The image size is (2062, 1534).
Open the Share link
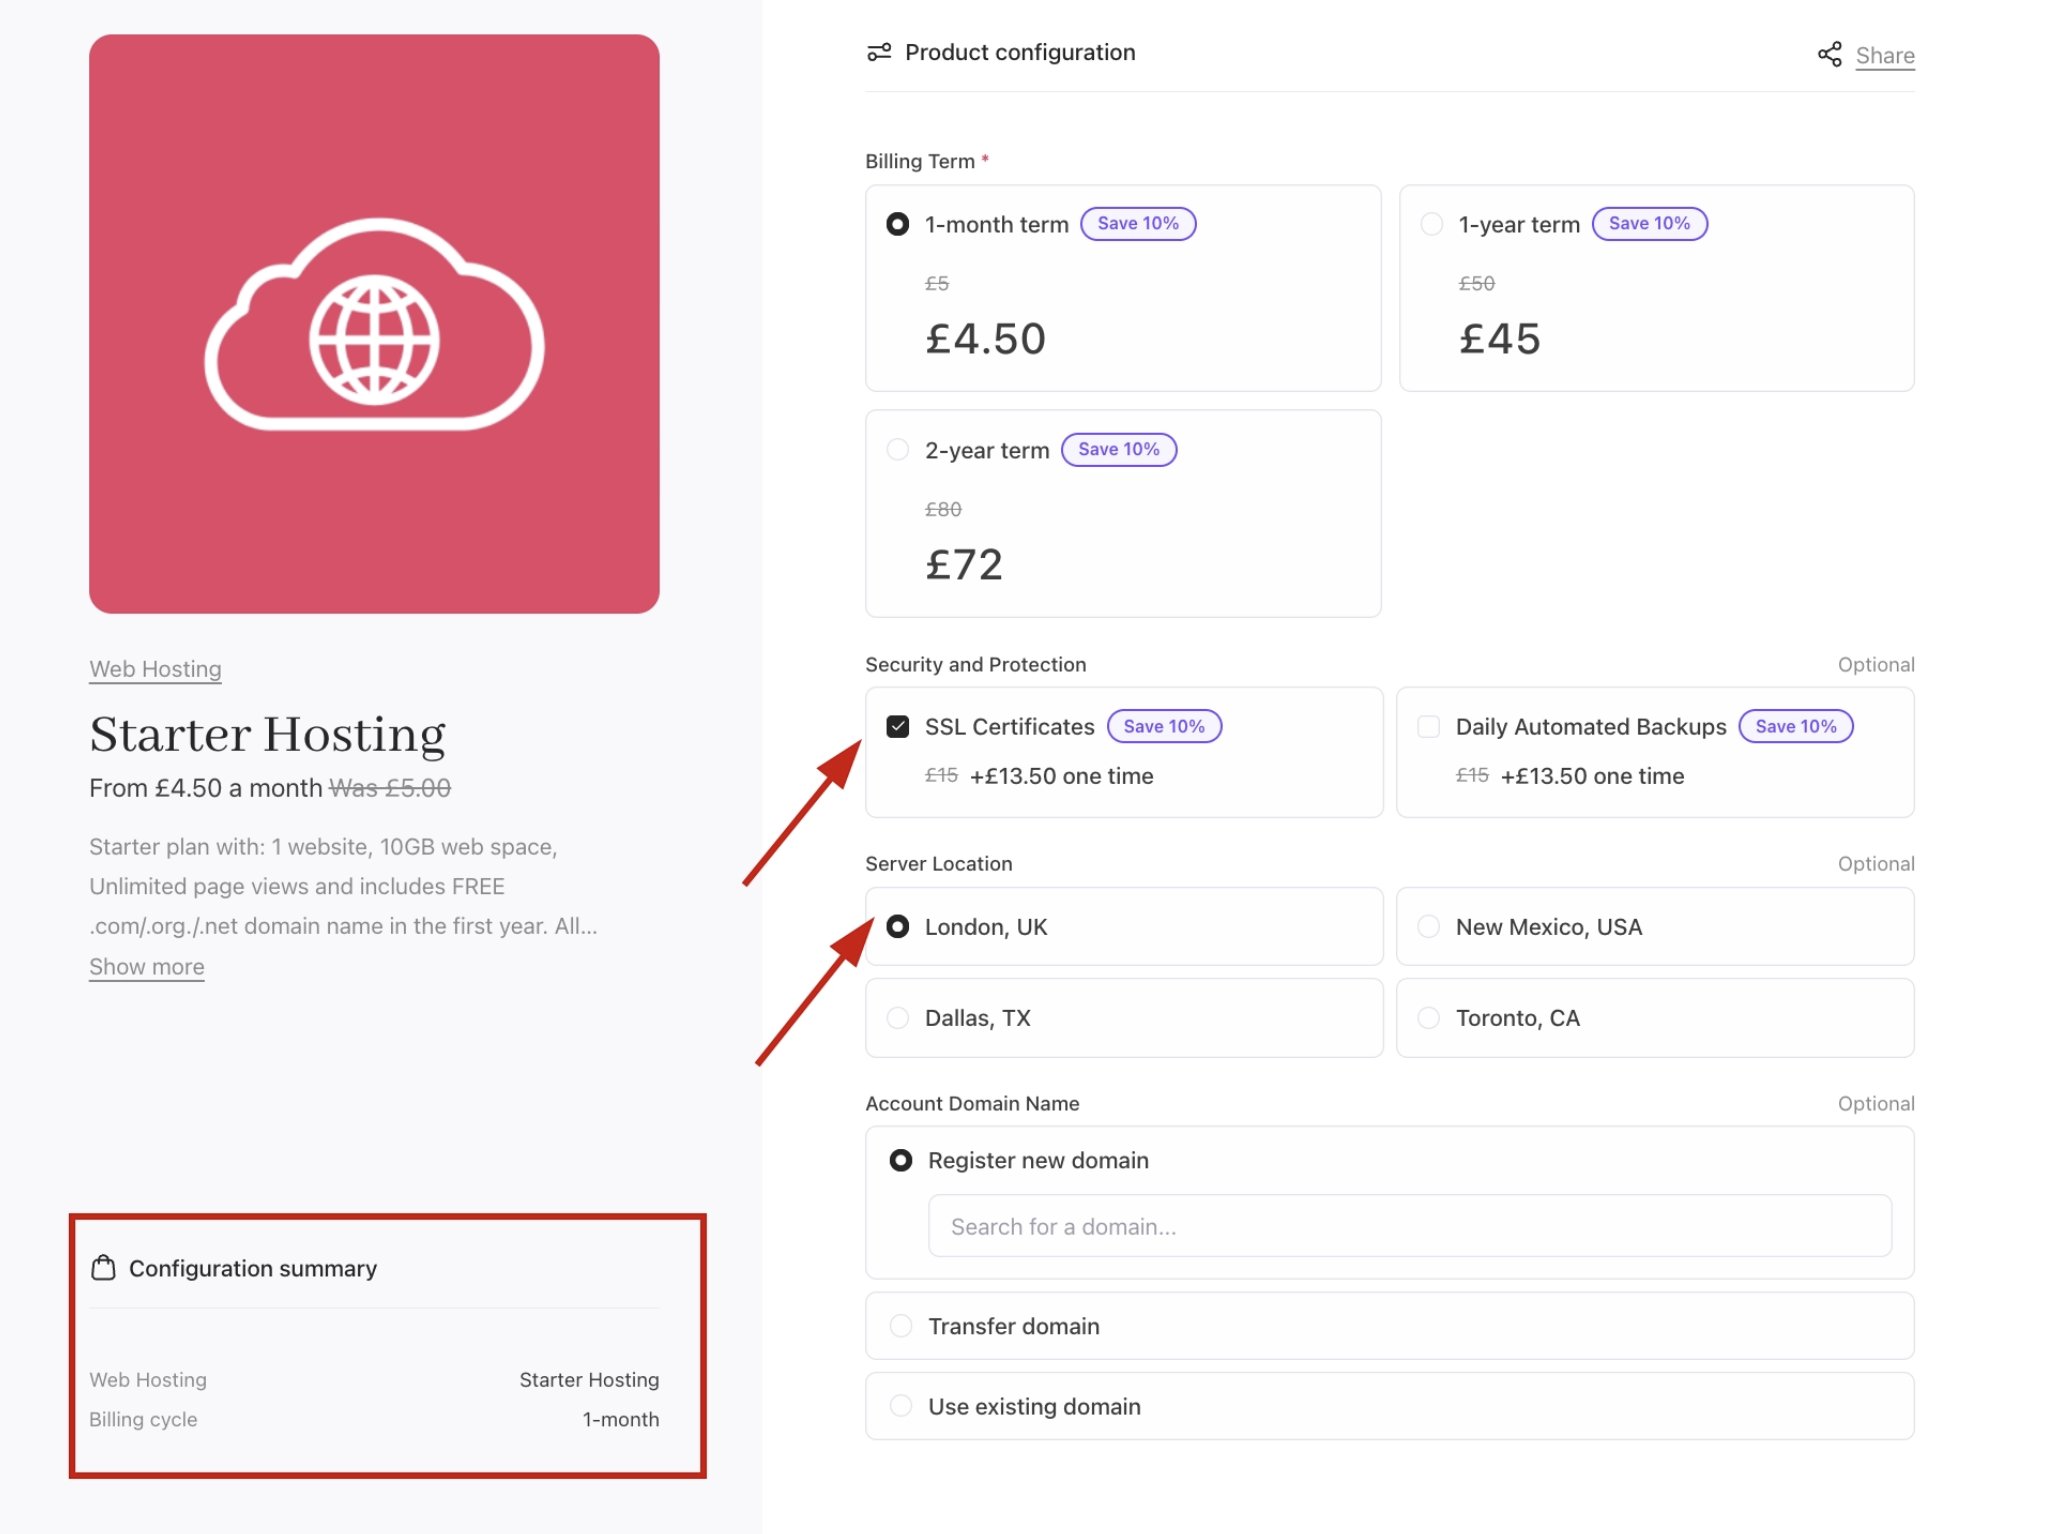(1885, 56)
